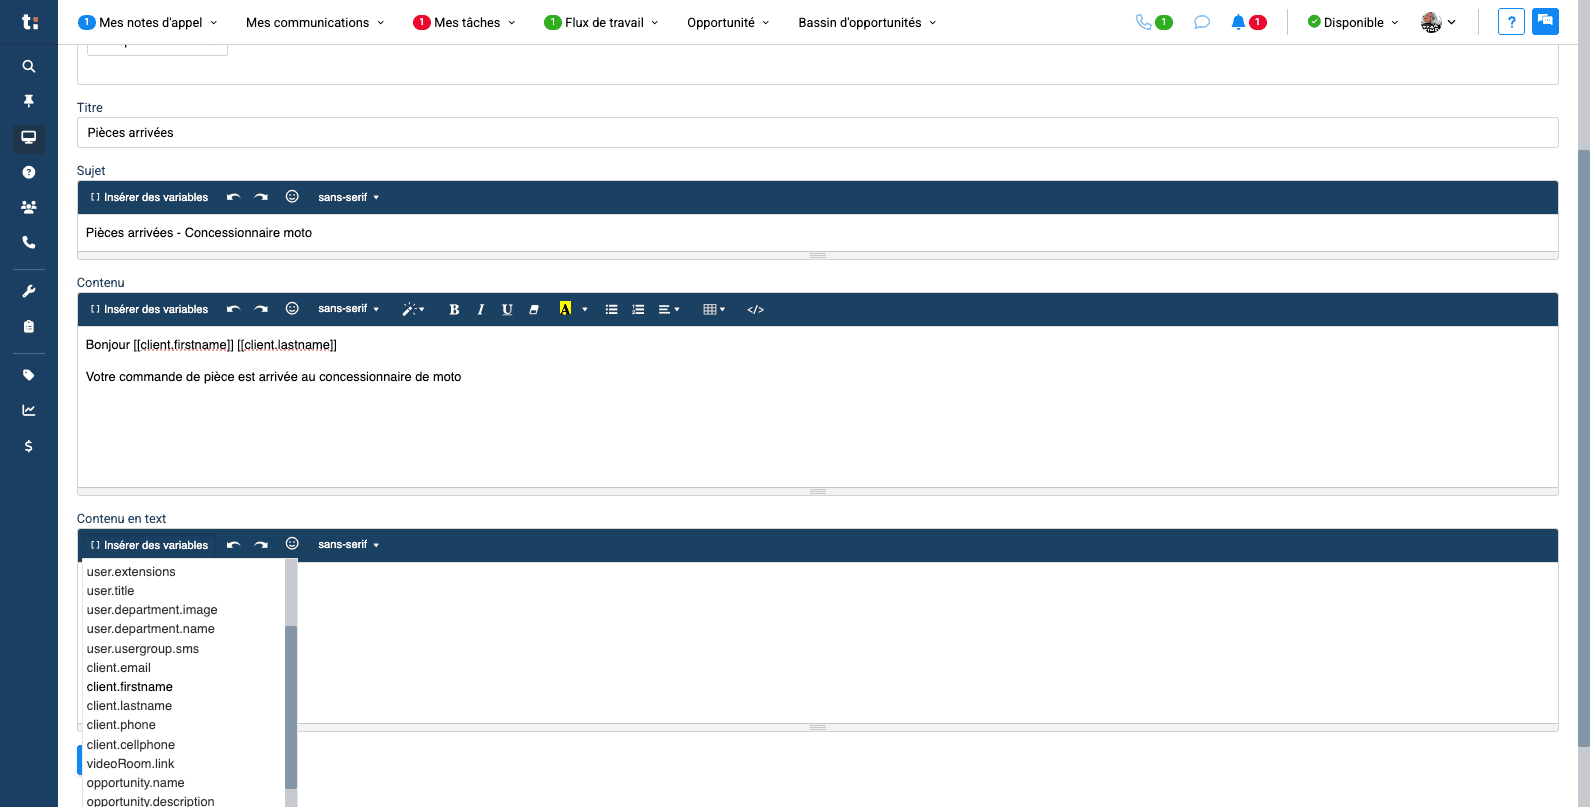Open emoji picker in Contenu en text toolbar
Image resolution: width=1590 pixels, height=807 pixels.
coord(292,544)
